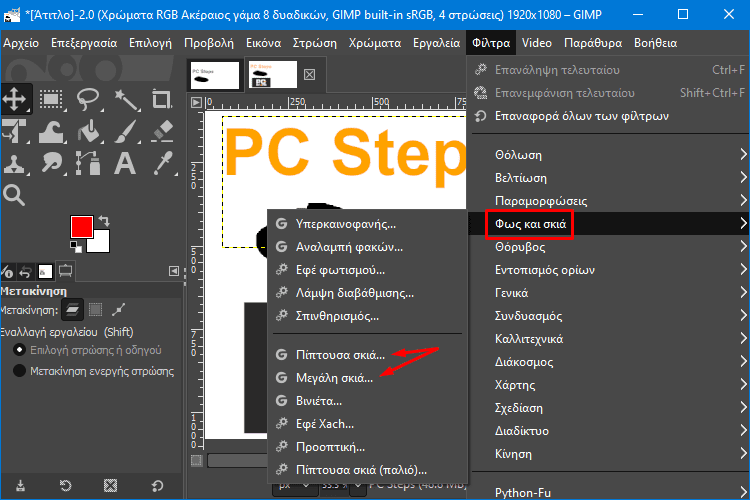Select the Paths tool
Viewport: 750px width, 500px height.
(88, 163)
